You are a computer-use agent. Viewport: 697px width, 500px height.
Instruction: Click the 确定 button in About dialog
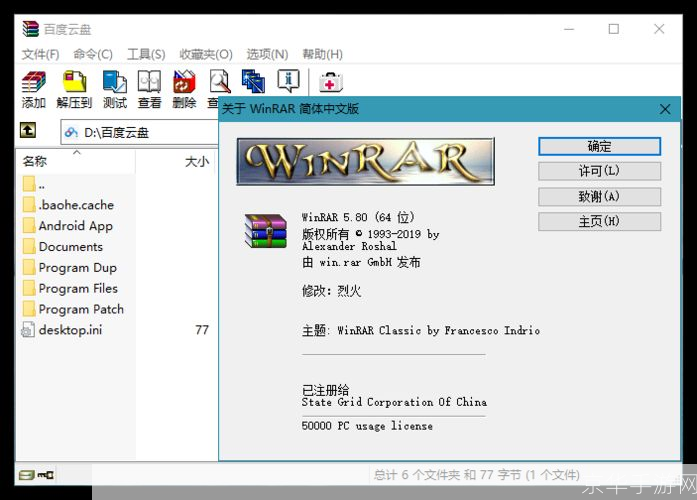pos(599,146)
